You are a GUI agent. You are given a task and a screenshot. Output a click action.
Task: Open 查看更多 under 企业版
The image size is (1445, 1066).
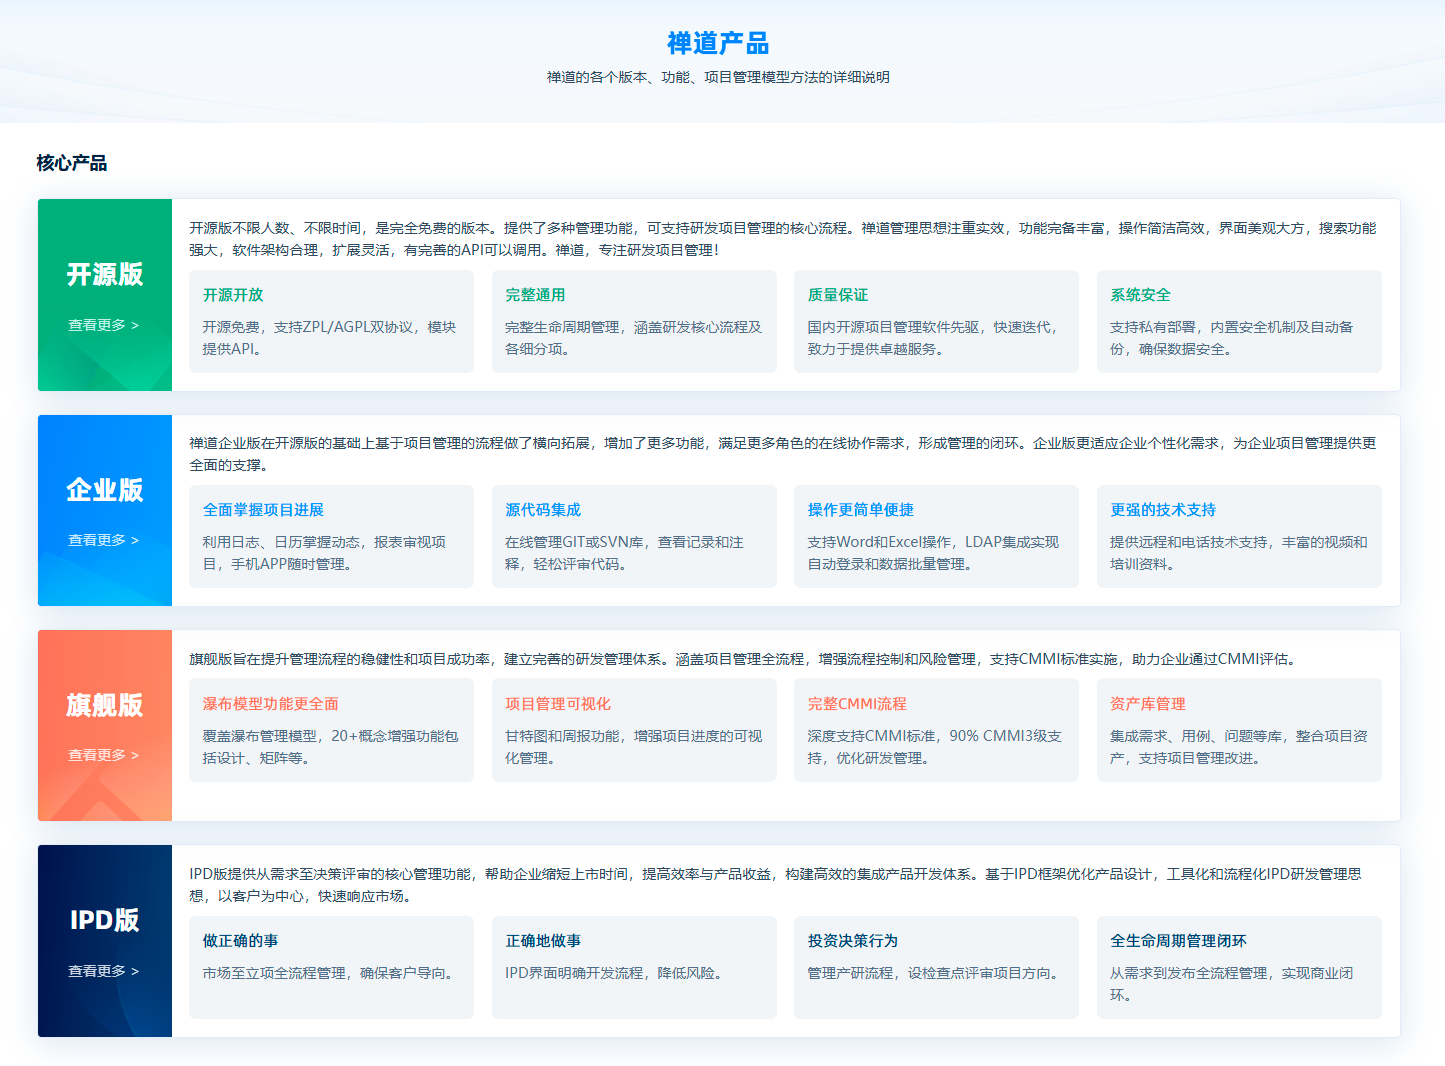pyautogui.click(x=104, y=540)
